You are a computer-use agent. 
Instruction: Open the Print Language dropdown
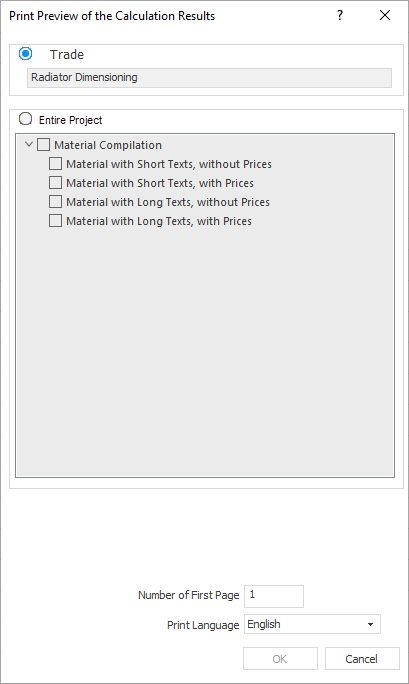coord(312,624)
